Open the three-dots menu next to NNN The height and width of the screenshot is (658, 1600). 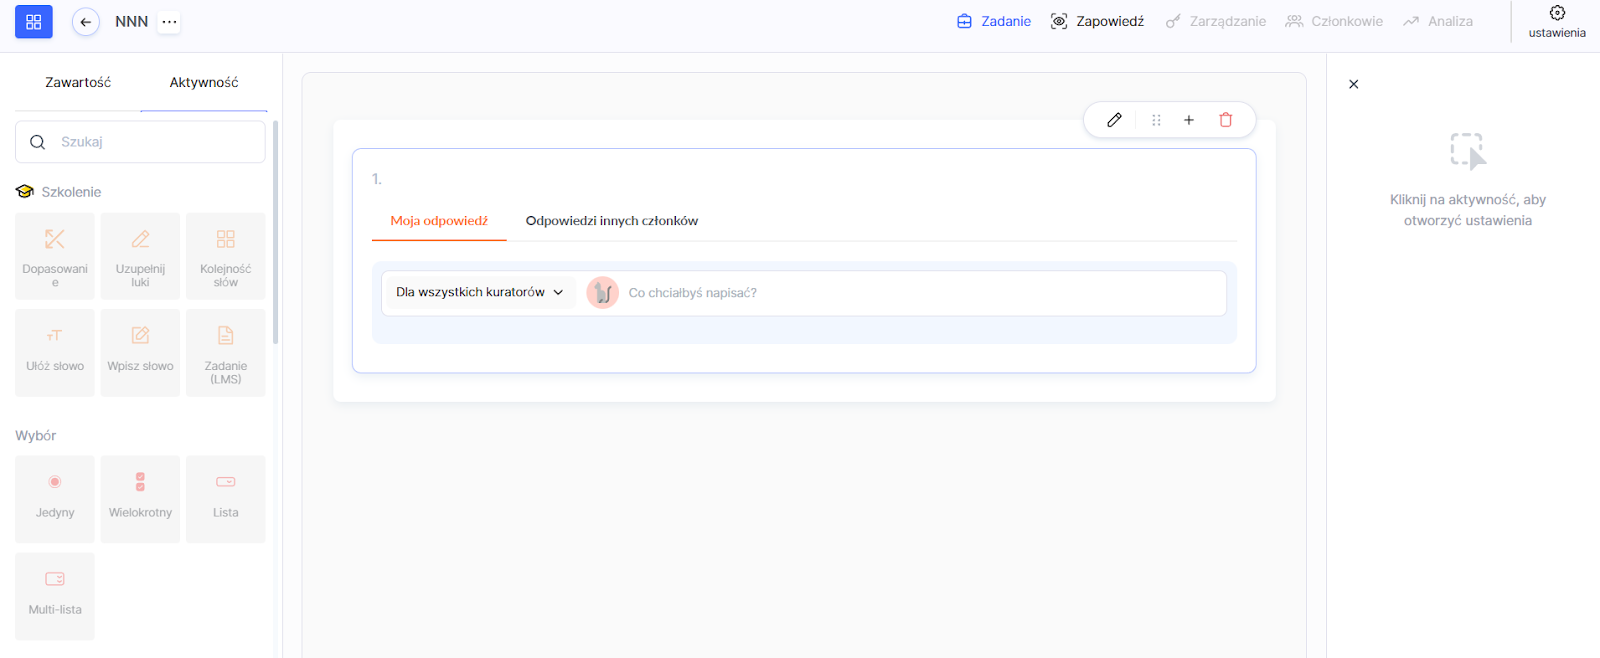[x=169, y=22]
